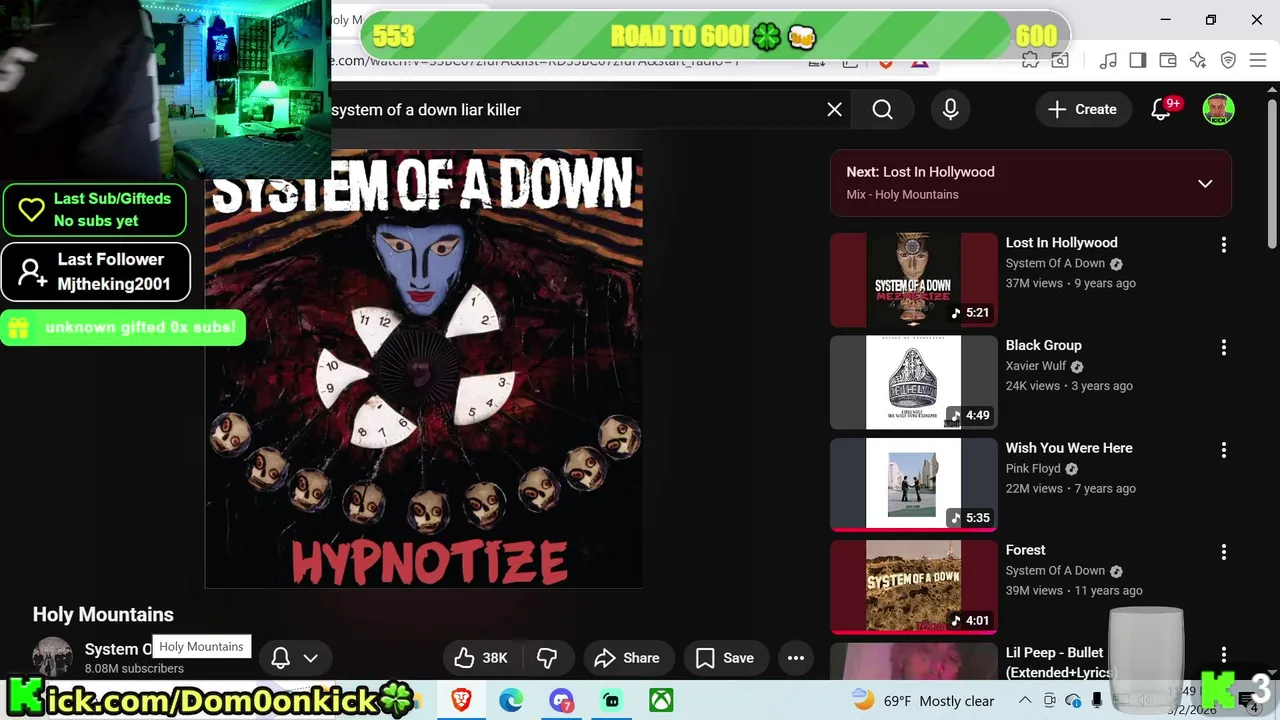Screen dimensions: 1280x720
Task: Open options menu for Lil Peep video
Action: (x=1223, y=655)
